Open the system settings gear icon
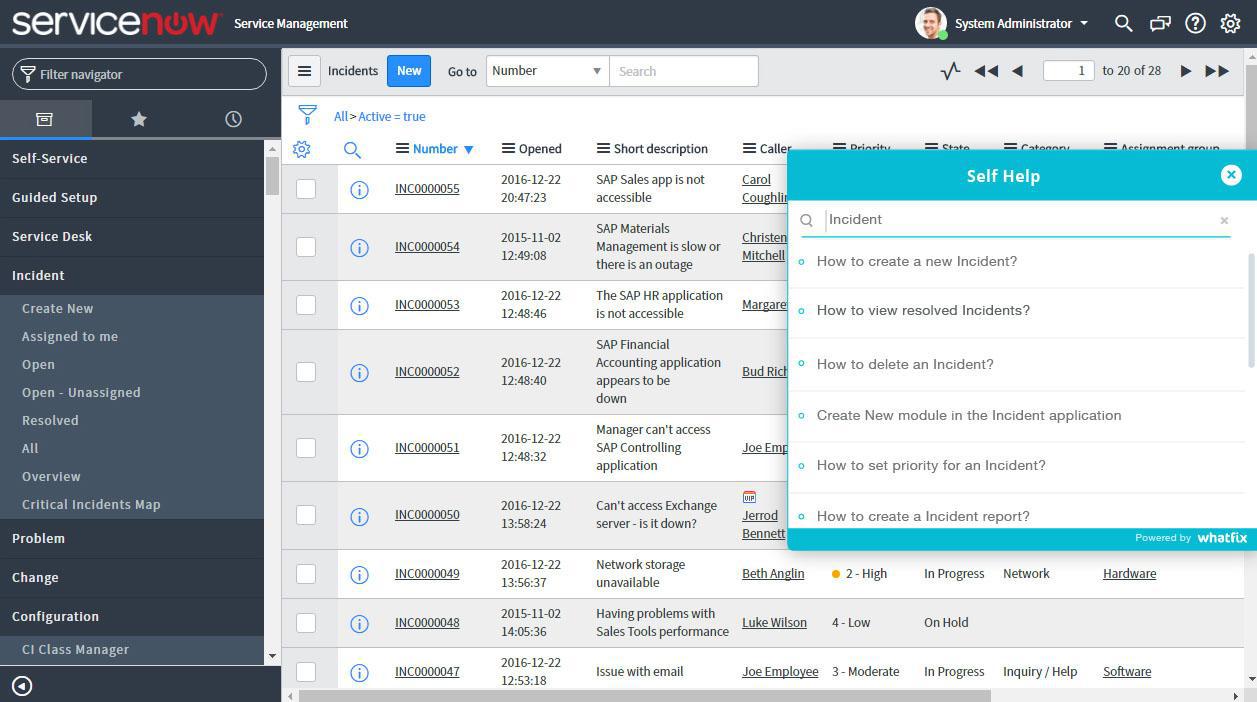This screenshot has height=702, width=1257. coord(1230,23)
